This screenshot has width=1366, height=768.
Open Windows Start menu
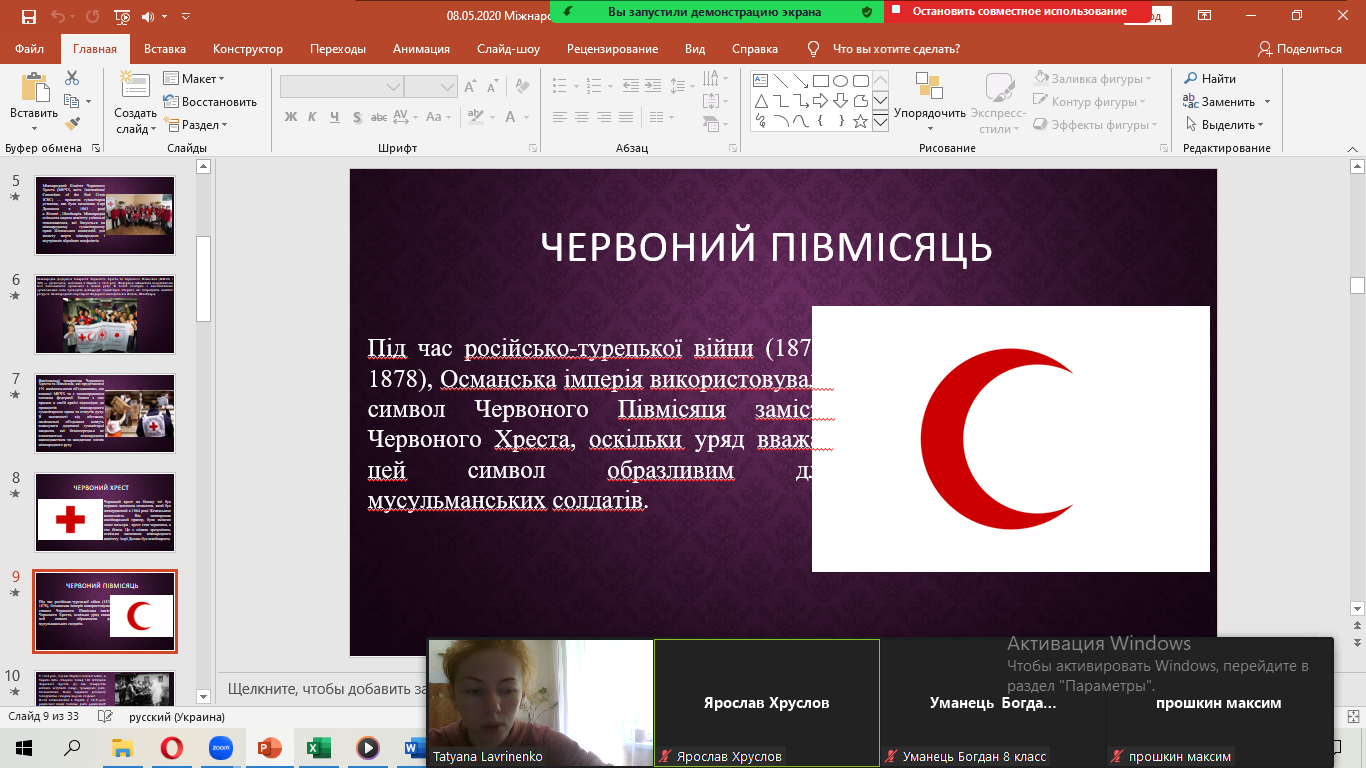(x=24, y=747)
